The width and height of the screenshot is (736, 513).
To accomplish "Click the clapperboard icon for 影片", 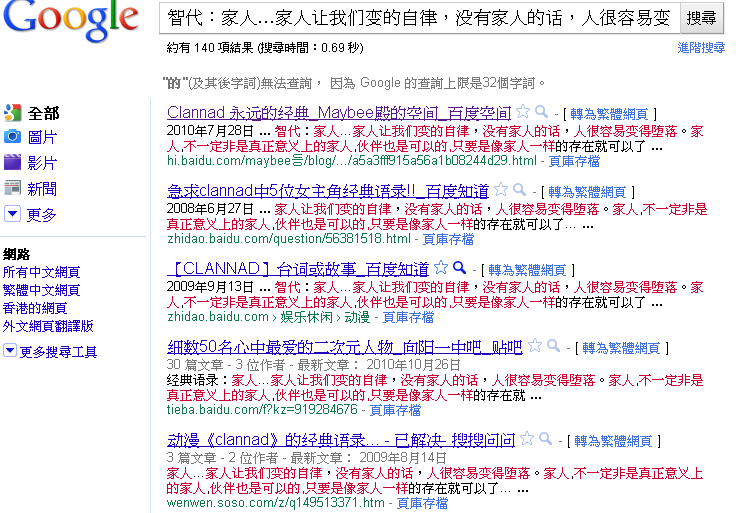I will click(13, 162).
